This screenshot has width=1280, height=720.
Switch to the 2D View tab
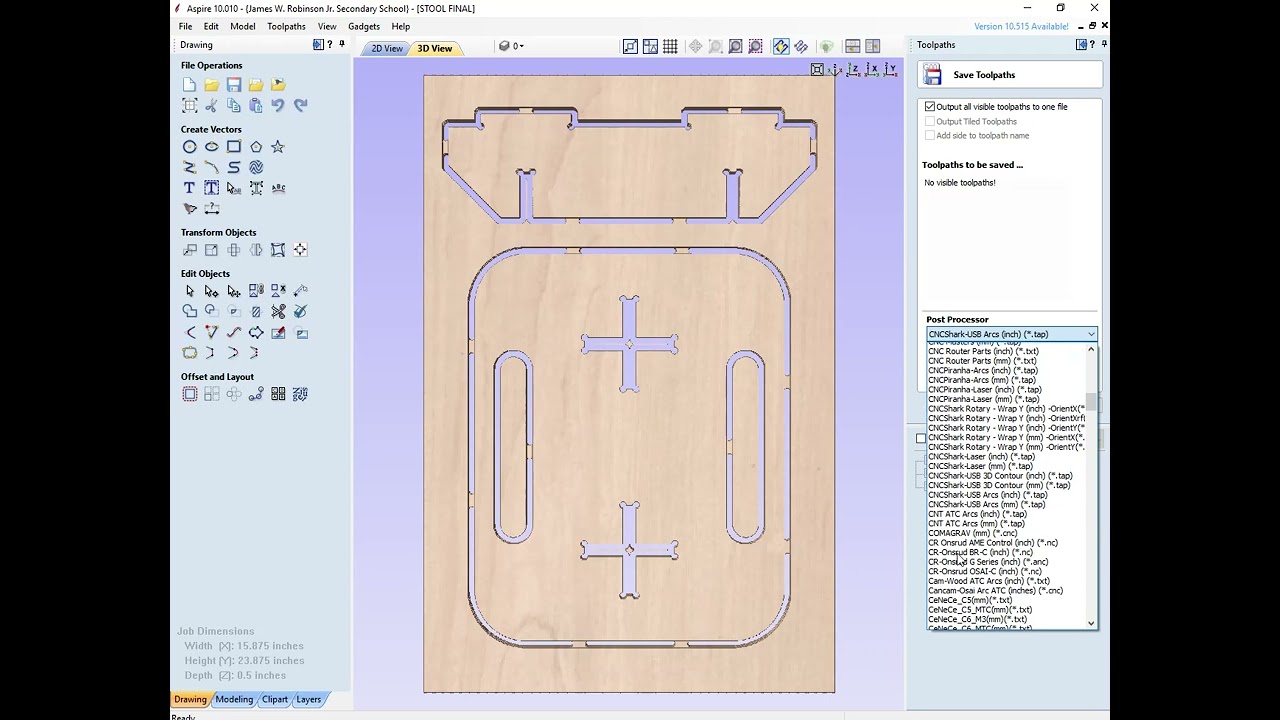tap(387, 48)
